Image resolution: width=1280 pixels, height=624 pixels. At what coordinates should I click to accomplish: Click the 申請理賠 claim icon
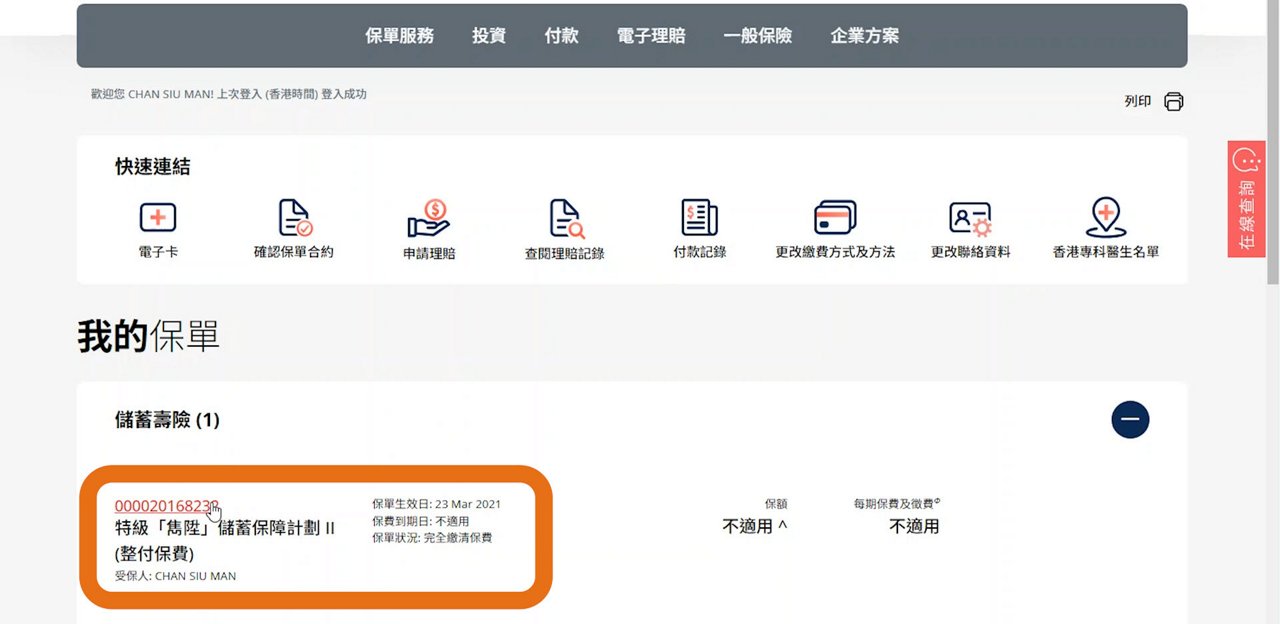[429, 218]
